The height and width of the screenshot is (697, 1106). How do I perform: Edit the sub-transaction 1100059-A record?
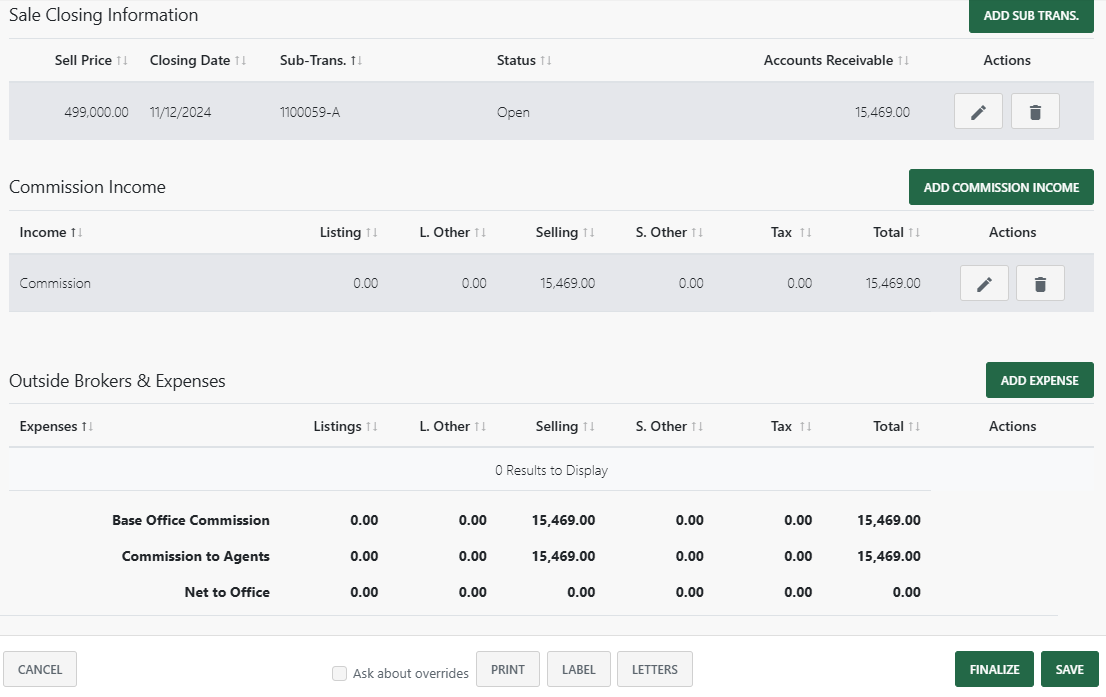pyautogui.click(x=977, y=111)
